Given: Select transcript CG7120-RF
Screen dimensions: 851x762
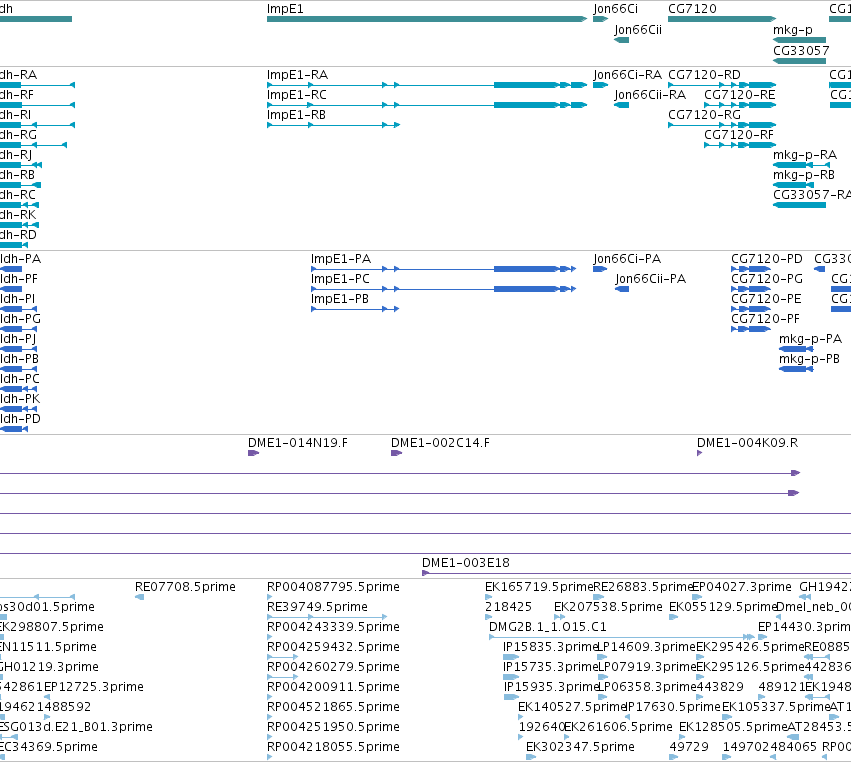Looking at the screenshot, I should (x=739, y=135).
